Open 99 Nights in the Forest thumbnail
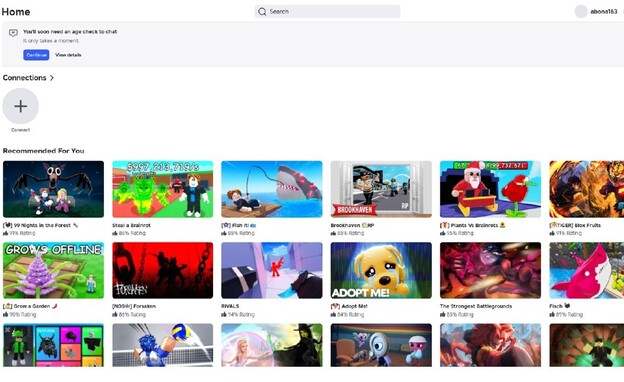Viewport: 624px width, 382px height. click(53, 189)
